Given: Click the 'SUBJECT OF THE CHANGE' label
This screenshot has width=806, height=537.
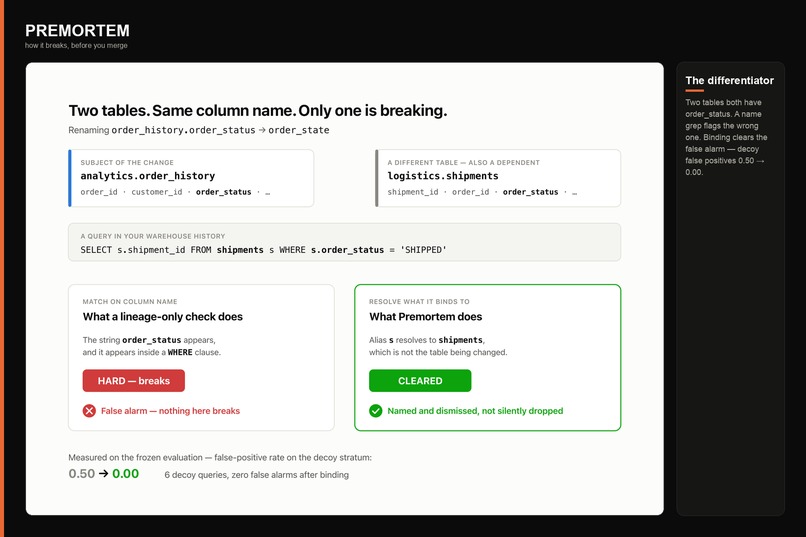Looking at the screenshot, I should pos(127,162).
